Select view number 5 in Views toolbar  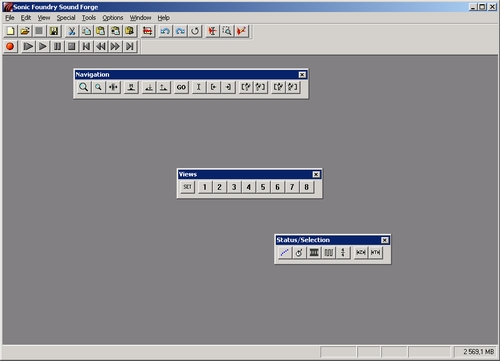tap(263, 187)
